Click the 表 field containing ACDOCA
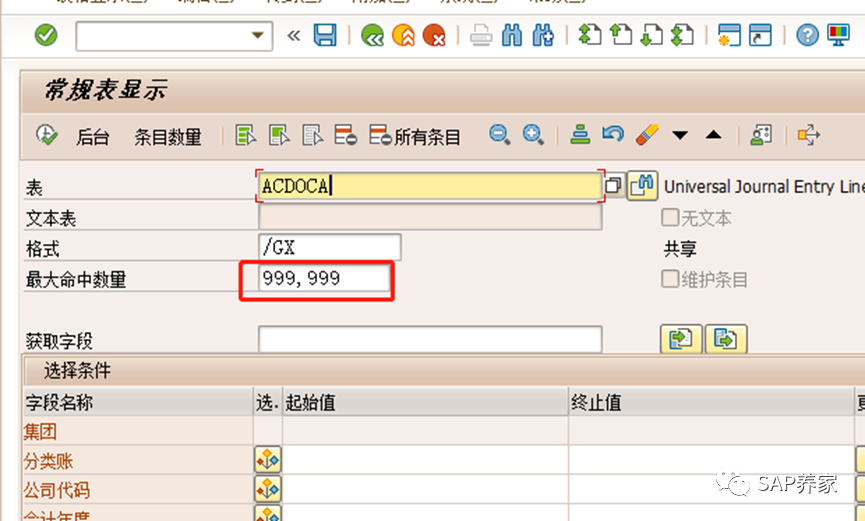 tap(430, 186)
